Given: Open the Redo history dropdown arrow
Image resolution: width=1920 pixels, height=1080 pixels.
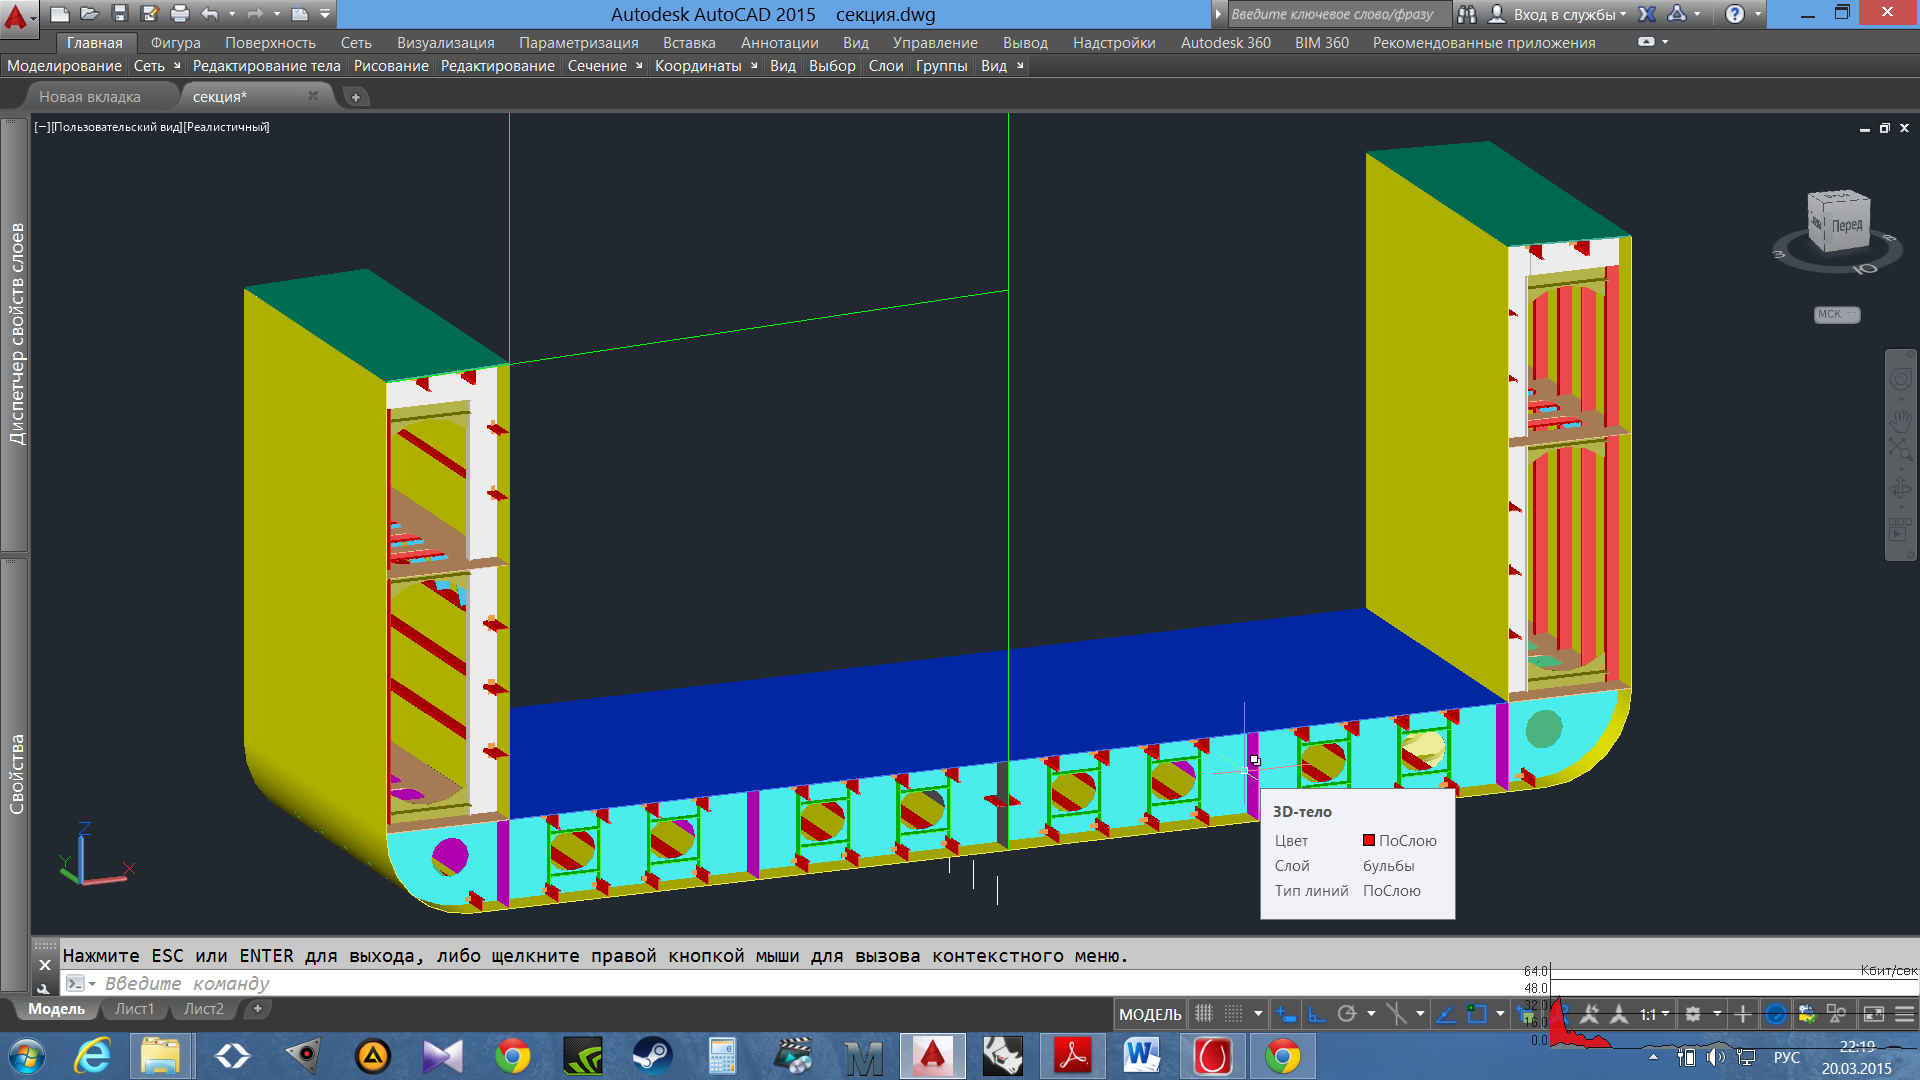Looking at the screenshot, I should [x=277, y=14].
